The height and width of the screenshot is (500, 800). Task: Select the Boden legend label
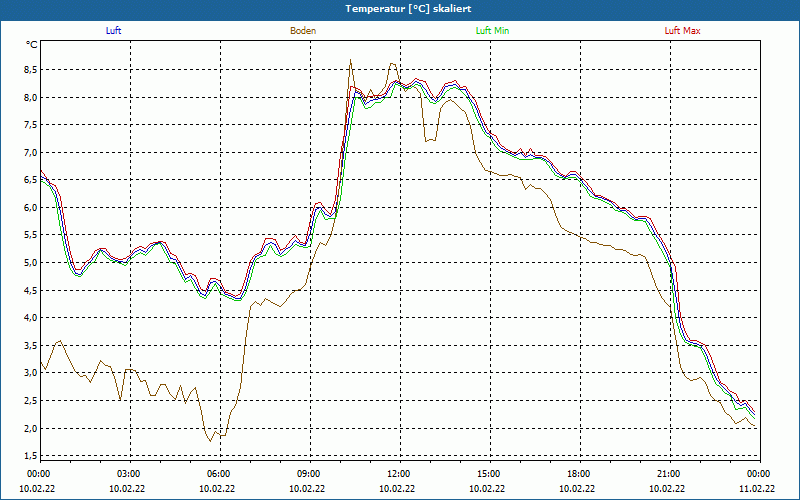click(303, 31)
